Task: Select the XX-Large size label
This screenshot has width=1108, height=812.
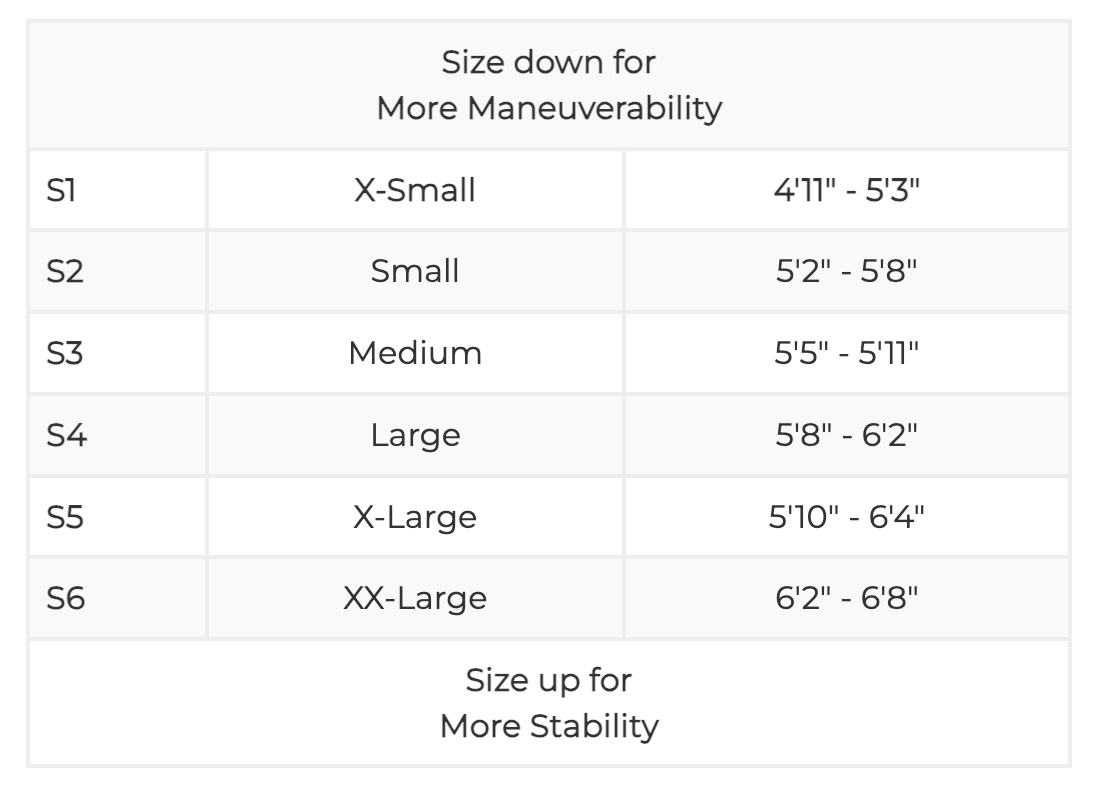Action: 415,598
